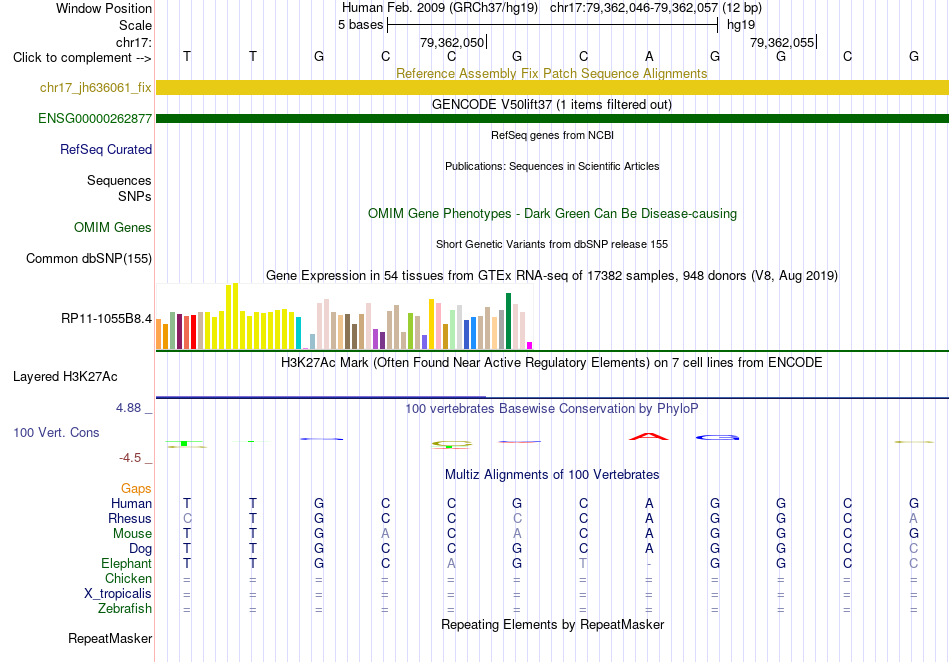This screenshot has width=950, height=662.
Task: Click the 100 Vert. Cons label
Action: click(x=56, y=432)
